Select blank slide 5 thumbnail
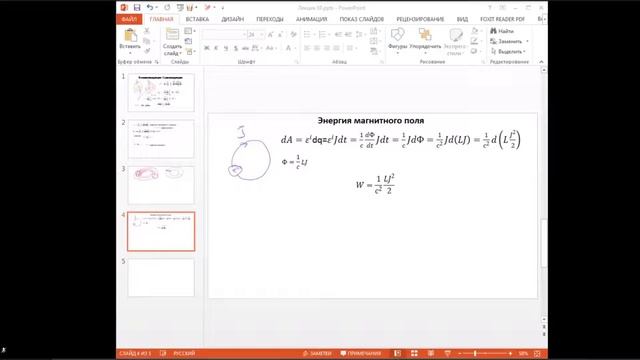 pyautogui.click(x=161, y=278)
